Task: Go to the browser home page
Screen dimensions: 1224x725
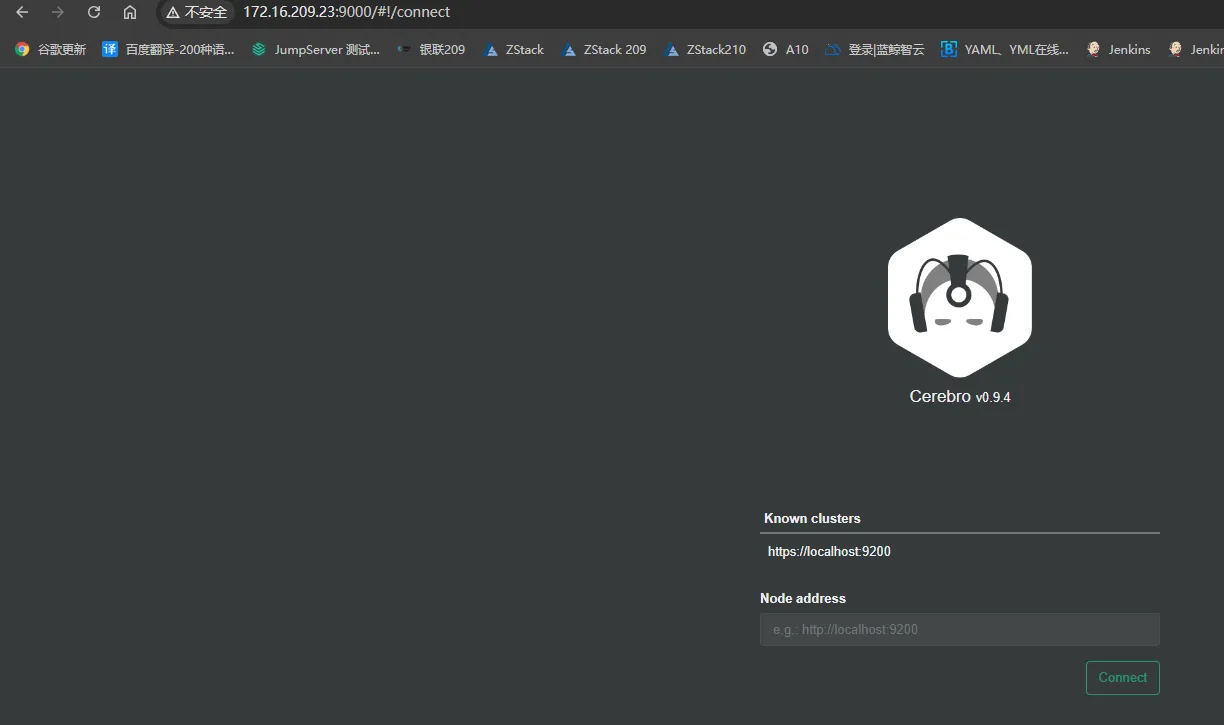Action: coord(130,12)
